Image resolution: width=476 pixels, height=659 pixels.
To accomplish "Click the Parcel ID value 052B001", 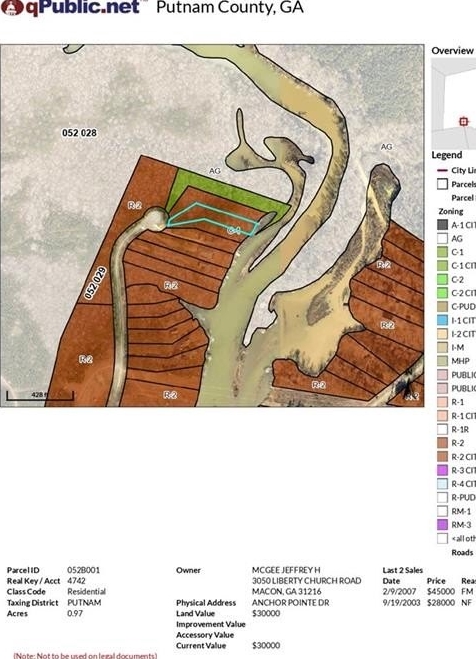I will (84, 570).
